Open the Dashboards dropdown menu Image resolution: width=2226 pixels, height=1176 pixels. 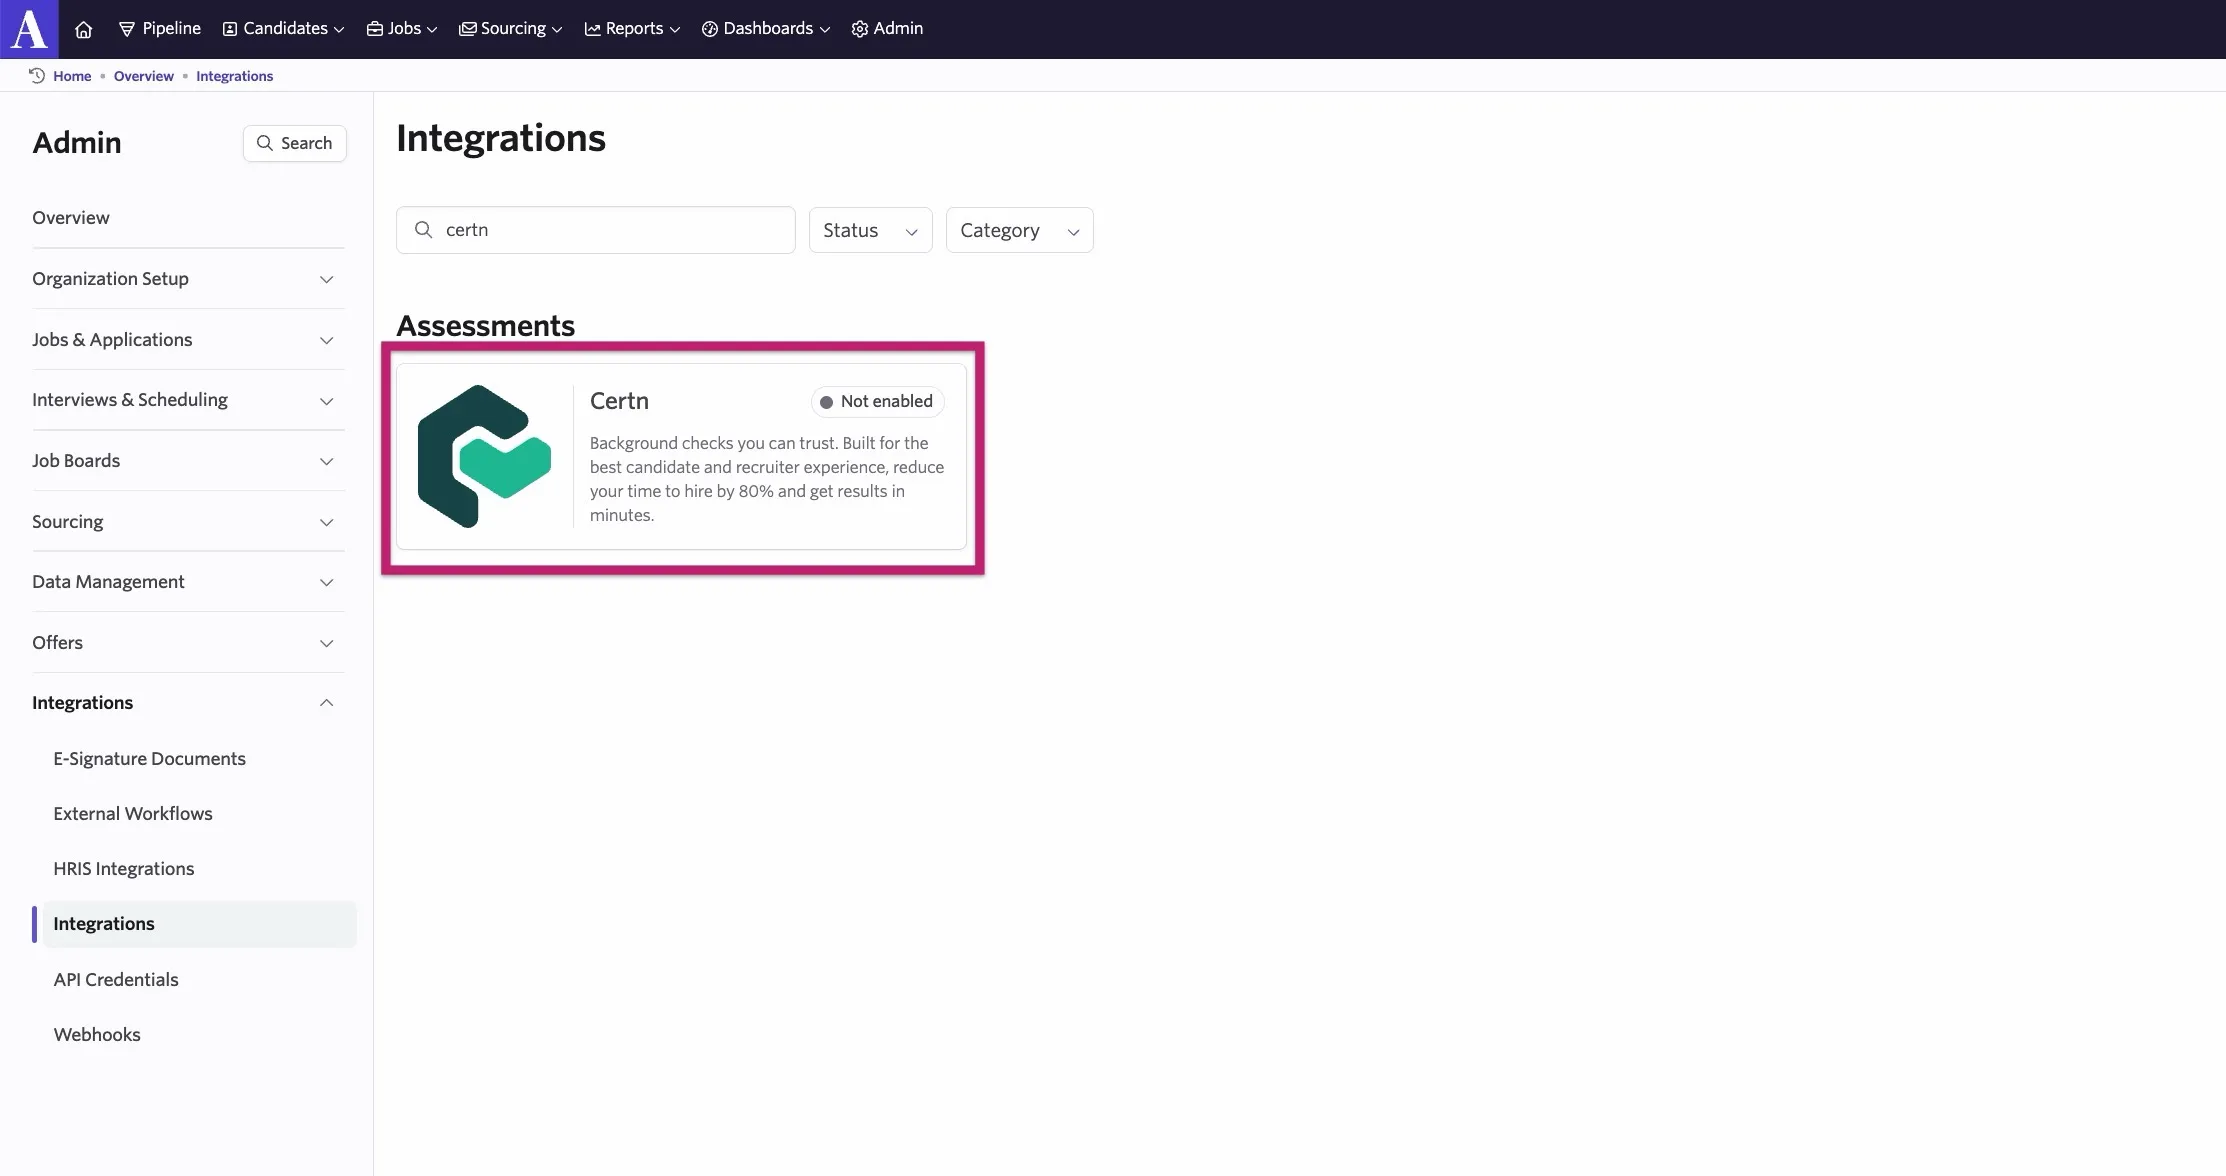[x=766, y=29]
